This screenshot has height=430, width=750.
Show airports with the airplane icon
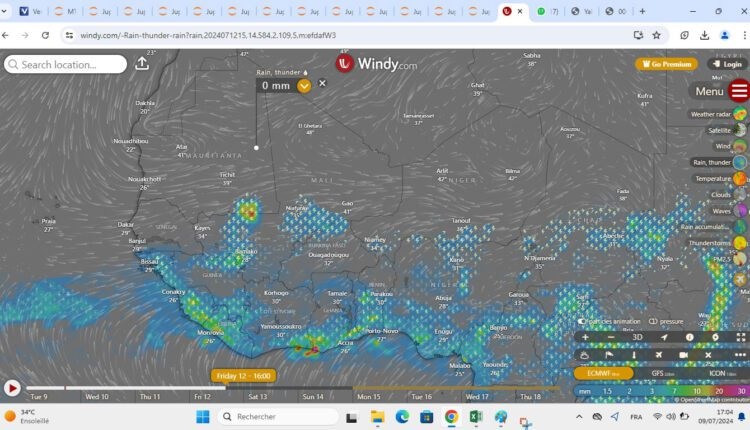[659, 354]
